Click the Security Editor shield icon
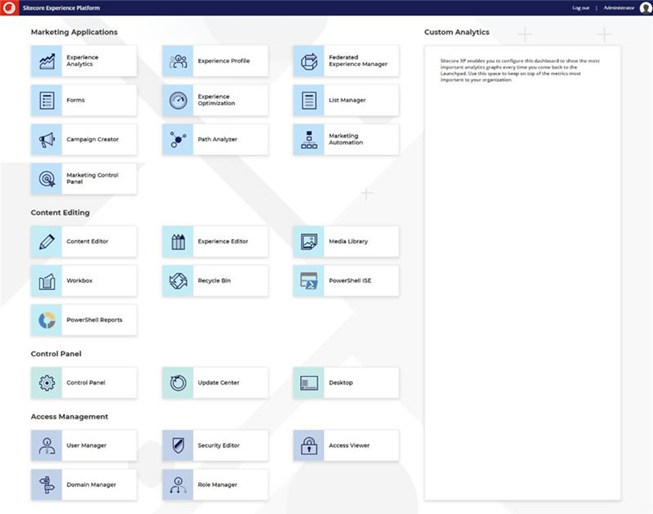This screenshot has width=653, height=514. [178, 446]
